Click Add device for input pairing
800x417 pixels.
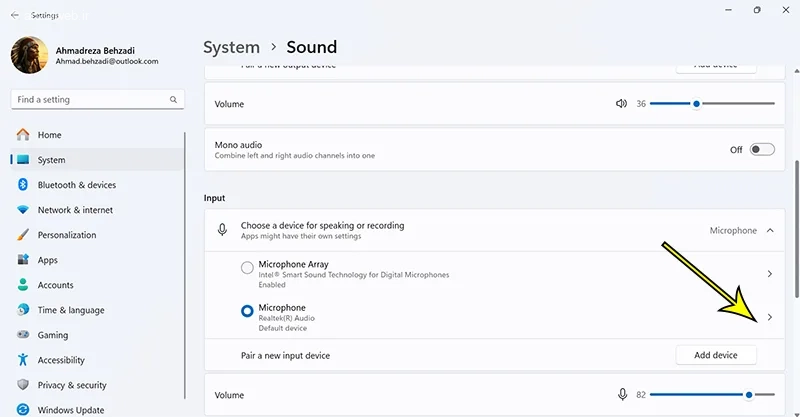716,355
